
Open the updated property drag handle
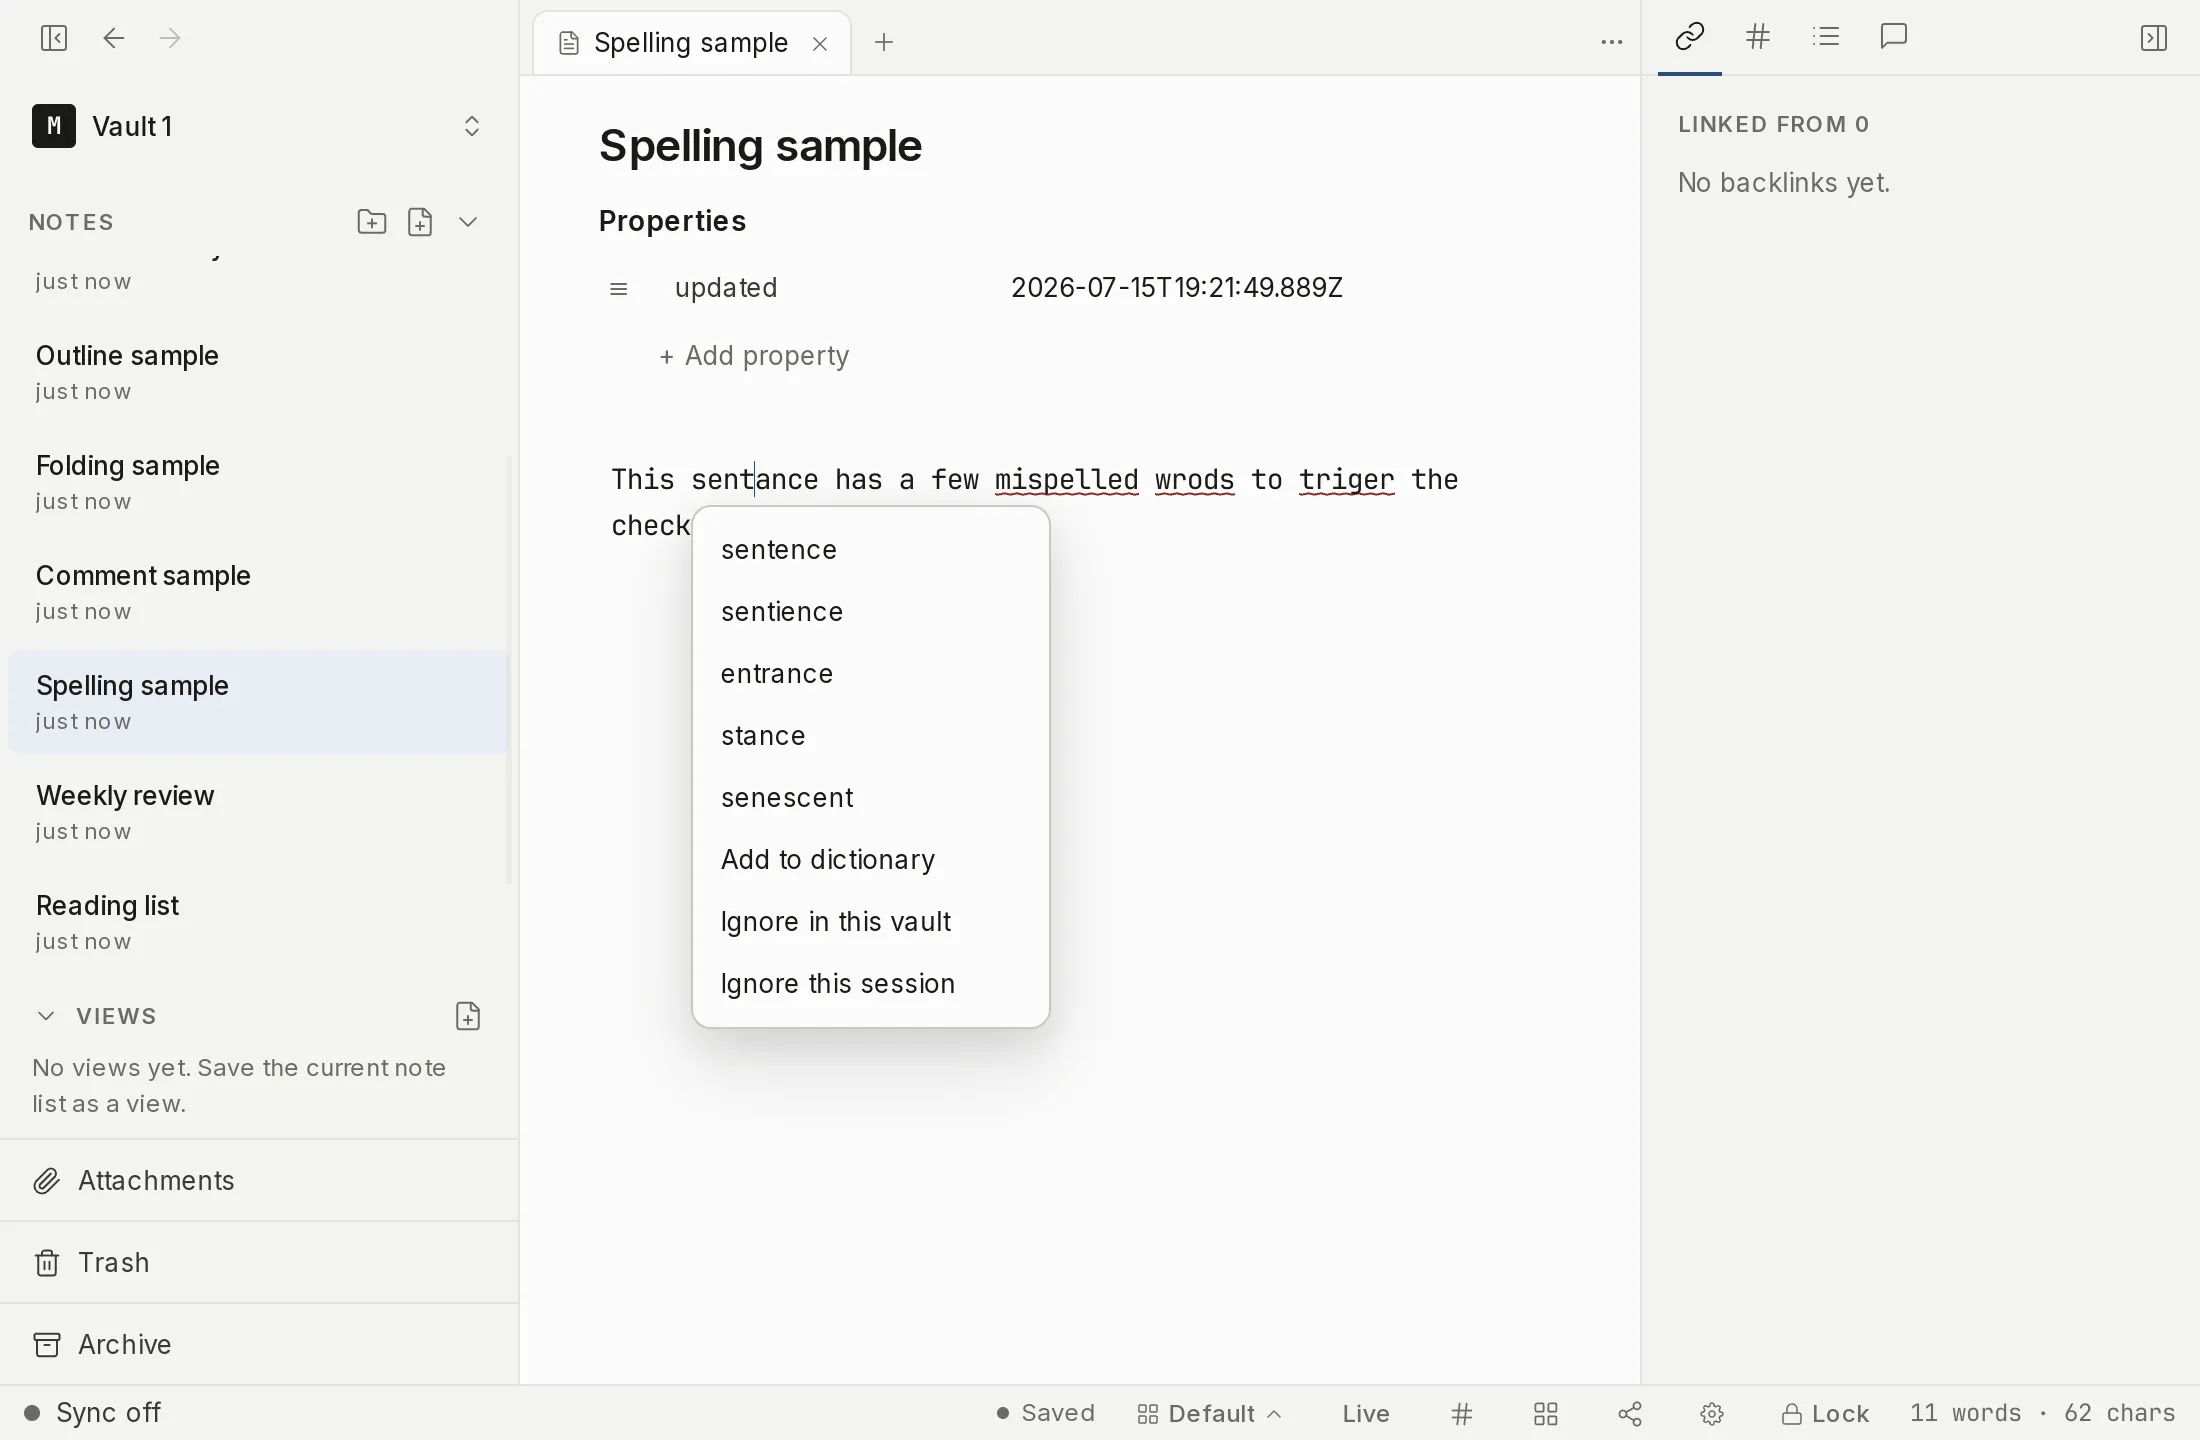point(619,289)
